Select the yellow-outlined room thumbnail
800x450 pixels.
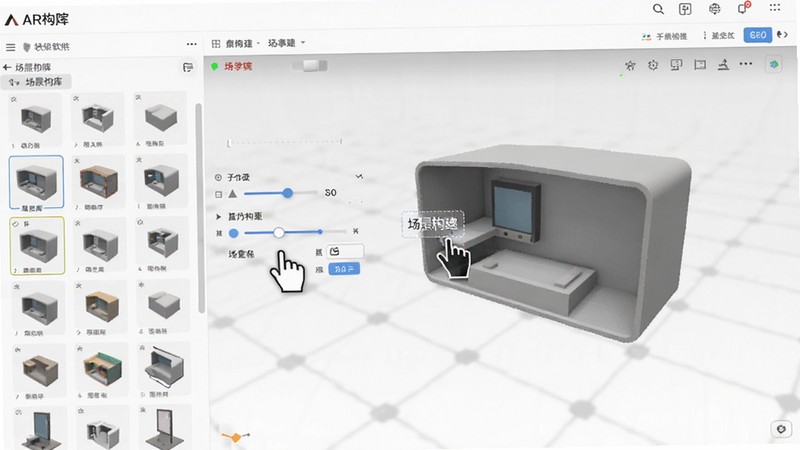point(37,245)
